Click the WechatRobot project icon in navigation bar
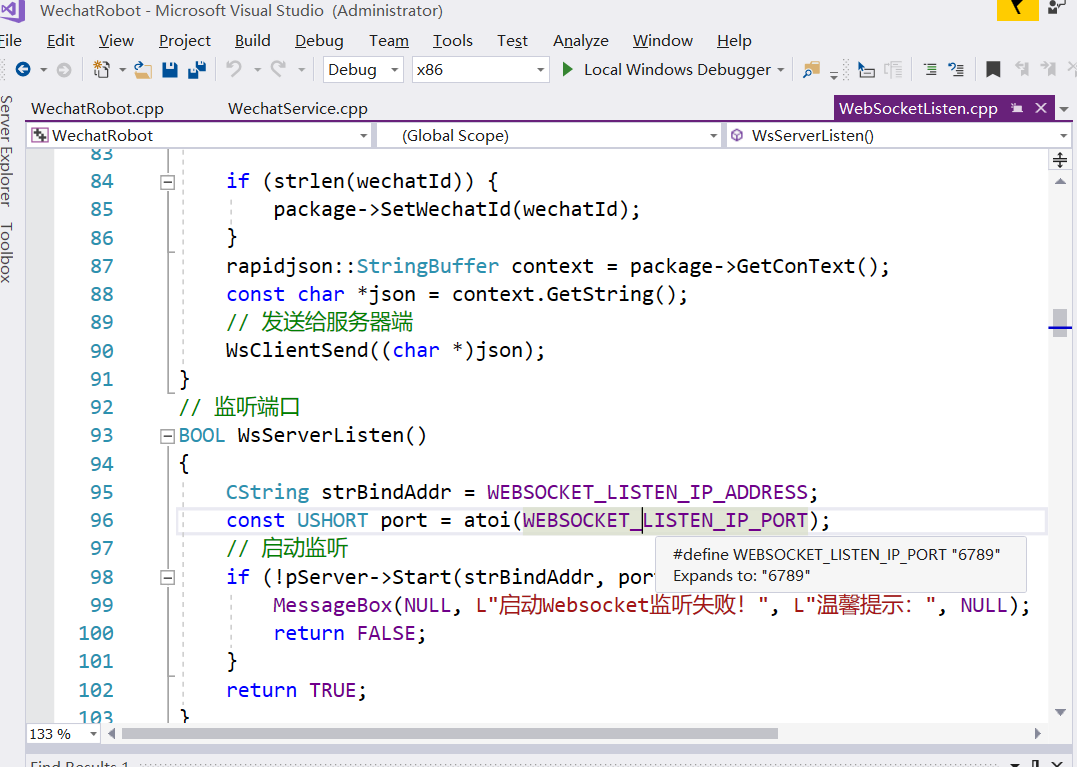The image size is (1077, 767). click(40, 135)
